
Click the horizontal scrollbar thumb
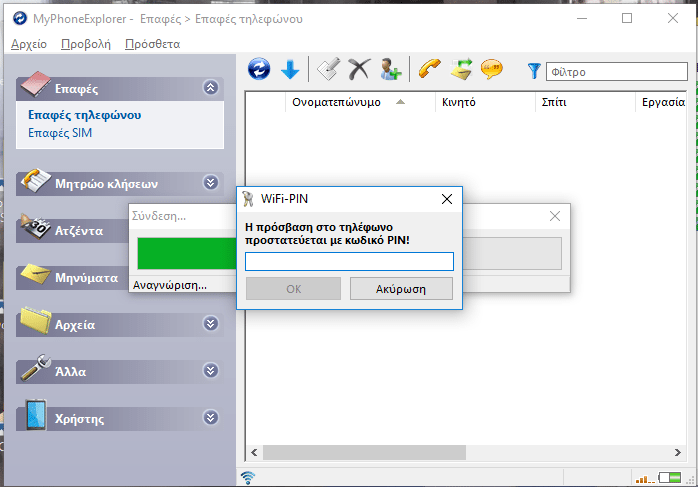pyautogui.click(x=365, y=452)
